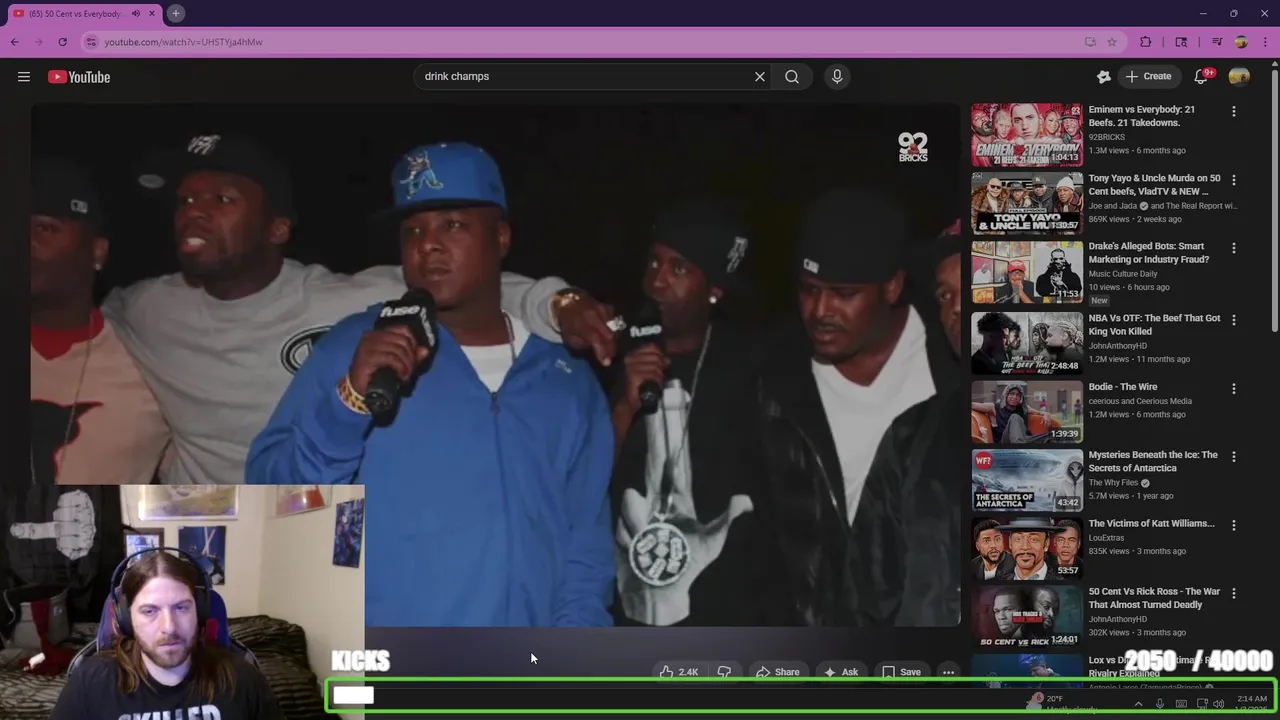The height and width of the screenshot is (720, 1280).
Task: Open 50 Cent Vs Rick Ross video
Action: [x=1154, y=598]
